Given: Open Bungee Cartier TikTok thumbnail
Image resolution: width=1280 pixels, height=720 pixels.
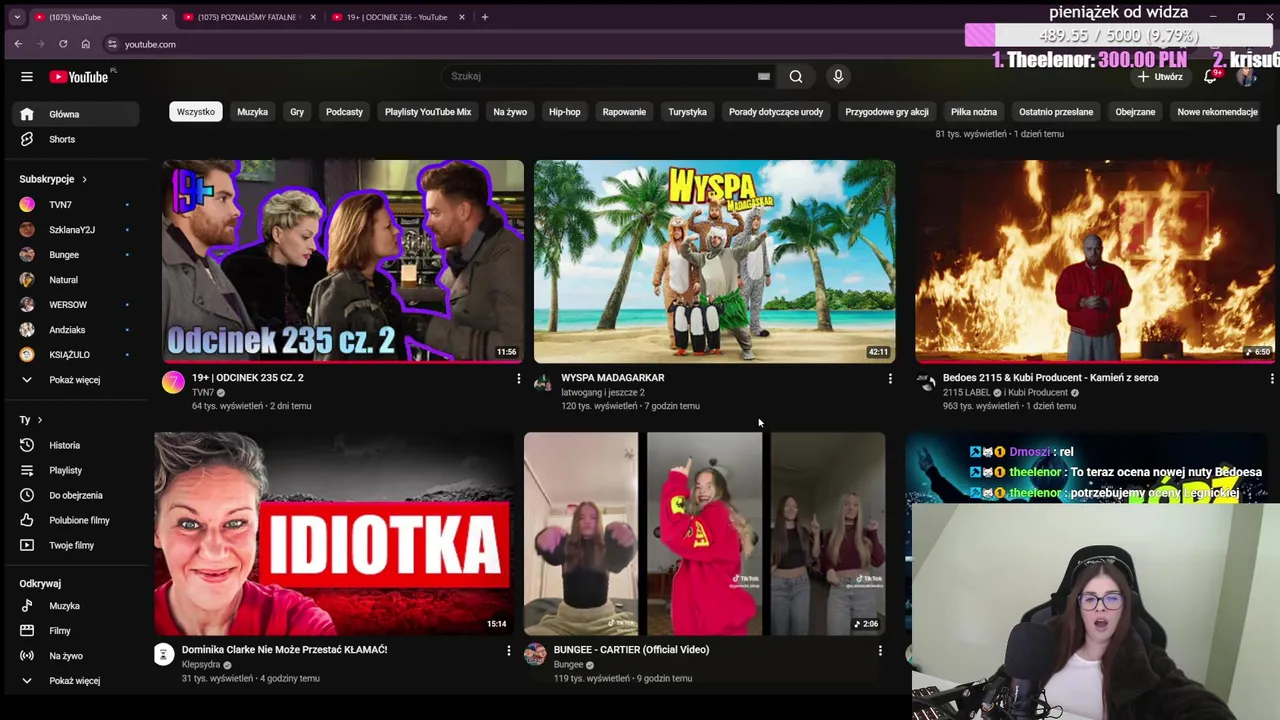Looking at the screenshot, I should point(705,533).
